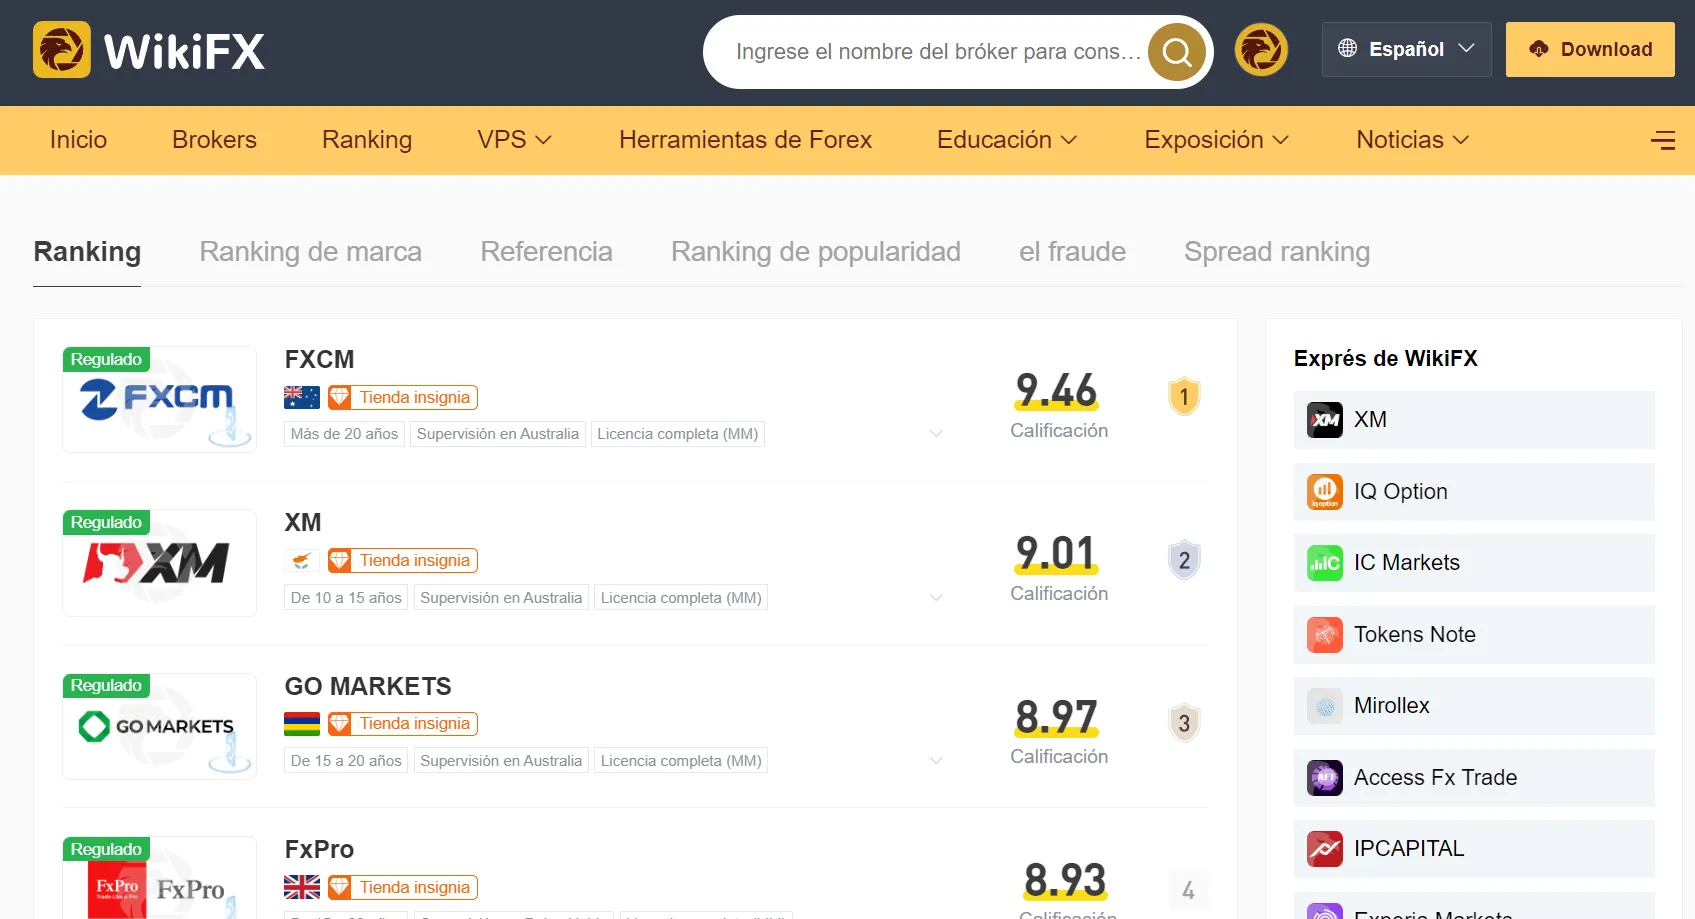Click the silver rank 2 shield badge
The image size is (1695, 919).
point(1184,560)
